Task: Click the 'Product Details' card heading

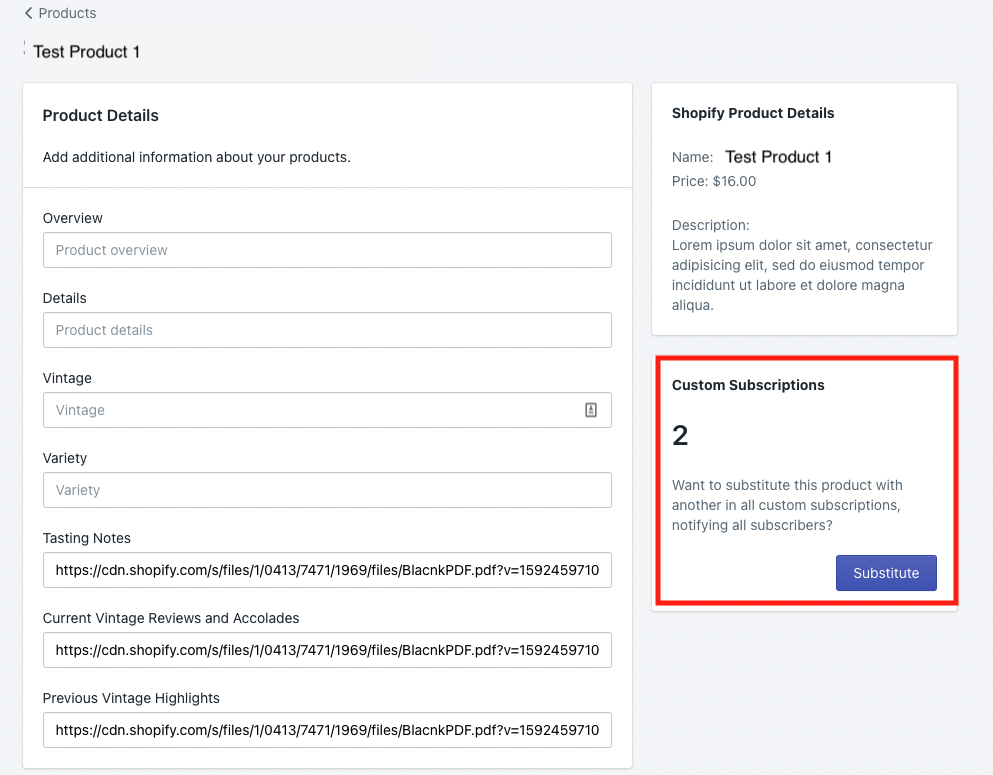Action: 101,115
